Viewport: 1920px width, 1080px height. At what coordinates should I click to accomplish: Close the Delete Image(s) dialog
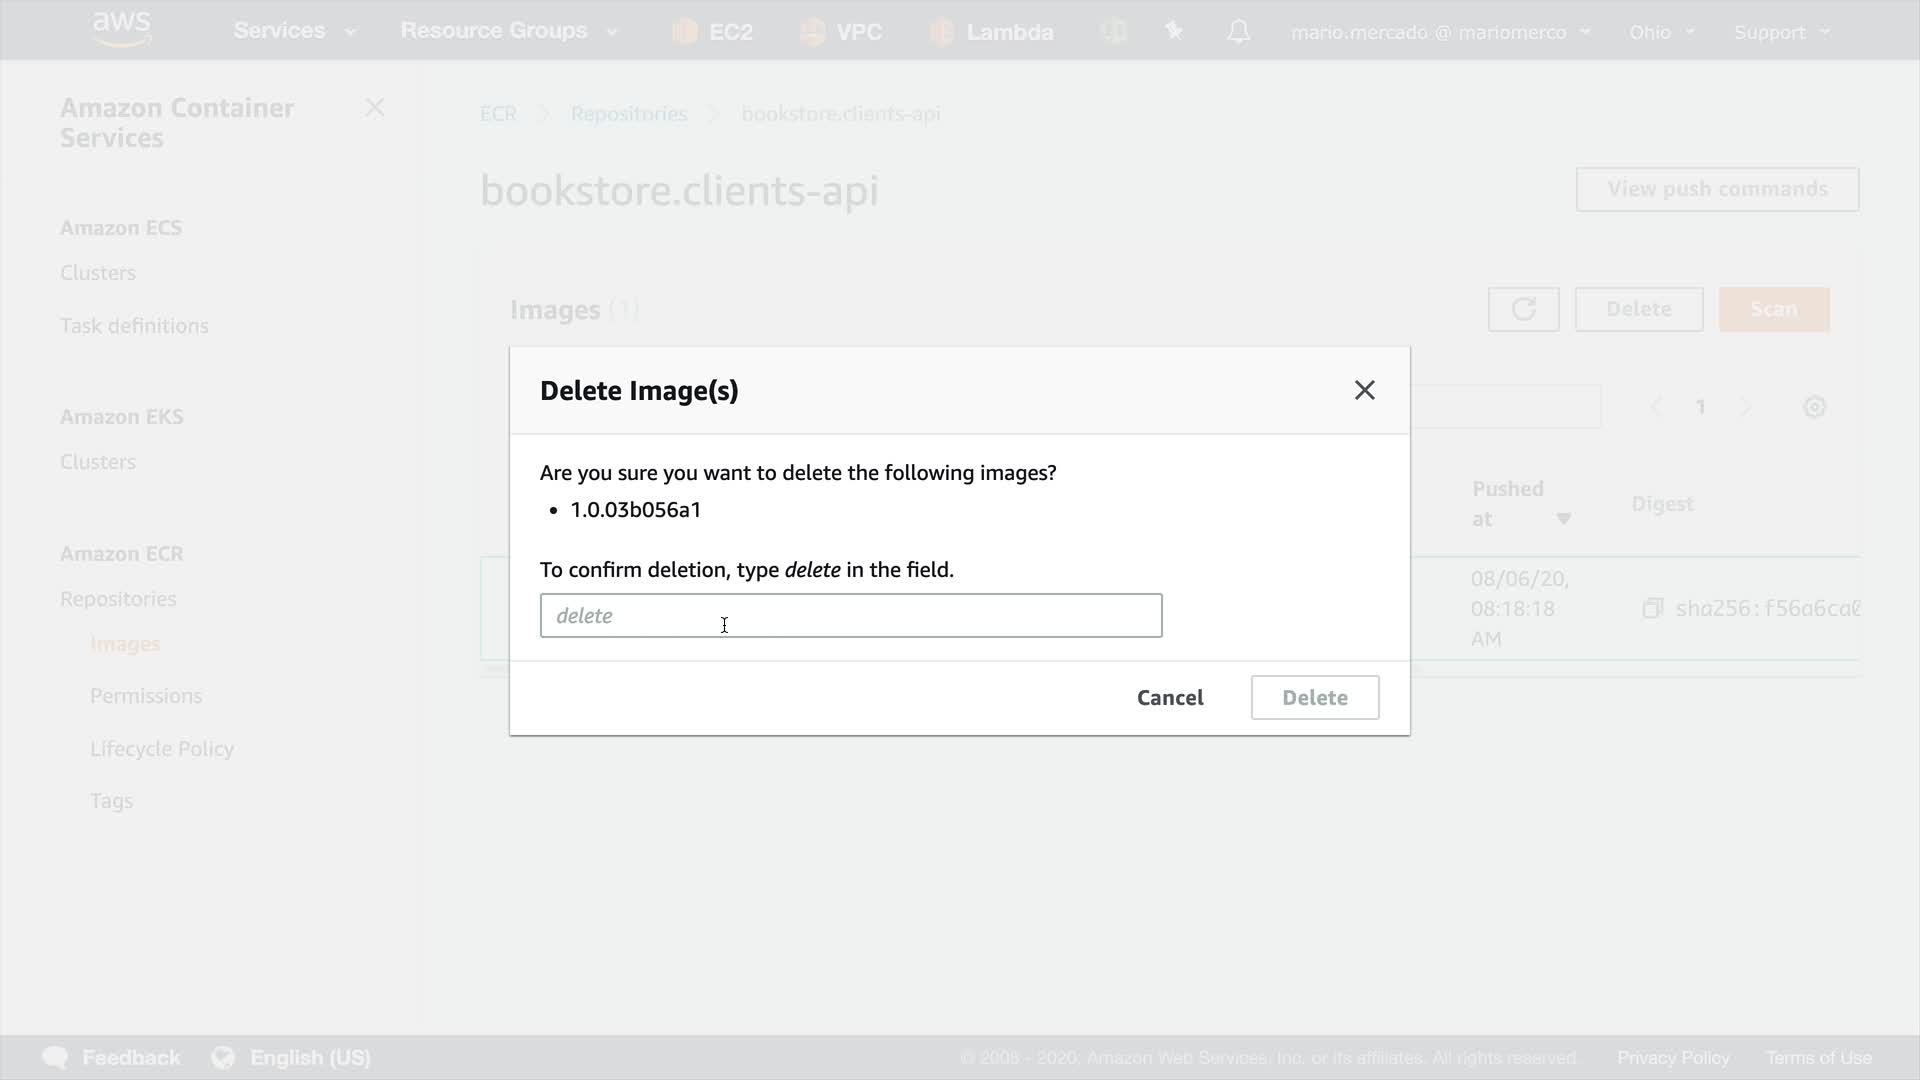click(x=1364, y=390)
